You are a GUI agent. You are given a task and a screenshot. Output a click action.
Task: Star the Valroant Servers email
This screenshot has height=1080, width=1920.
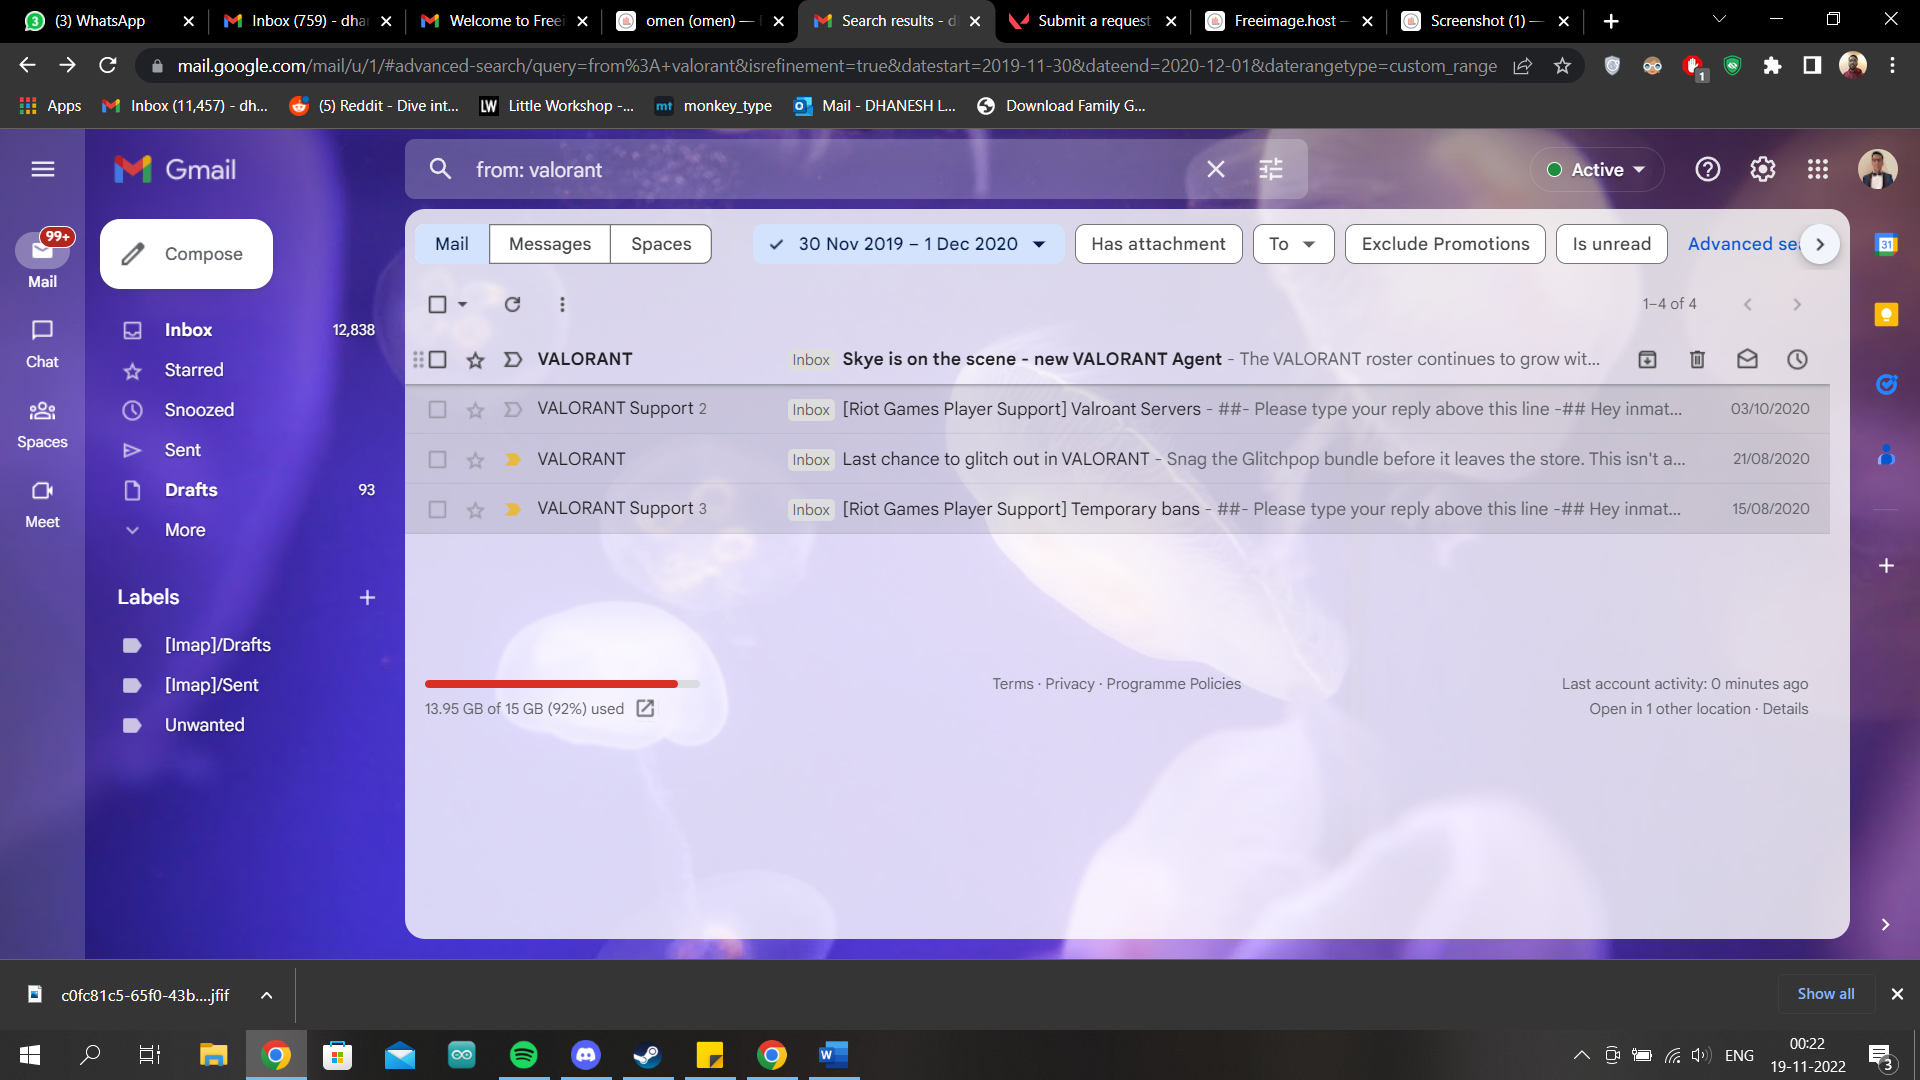click(x=475, y=409)
